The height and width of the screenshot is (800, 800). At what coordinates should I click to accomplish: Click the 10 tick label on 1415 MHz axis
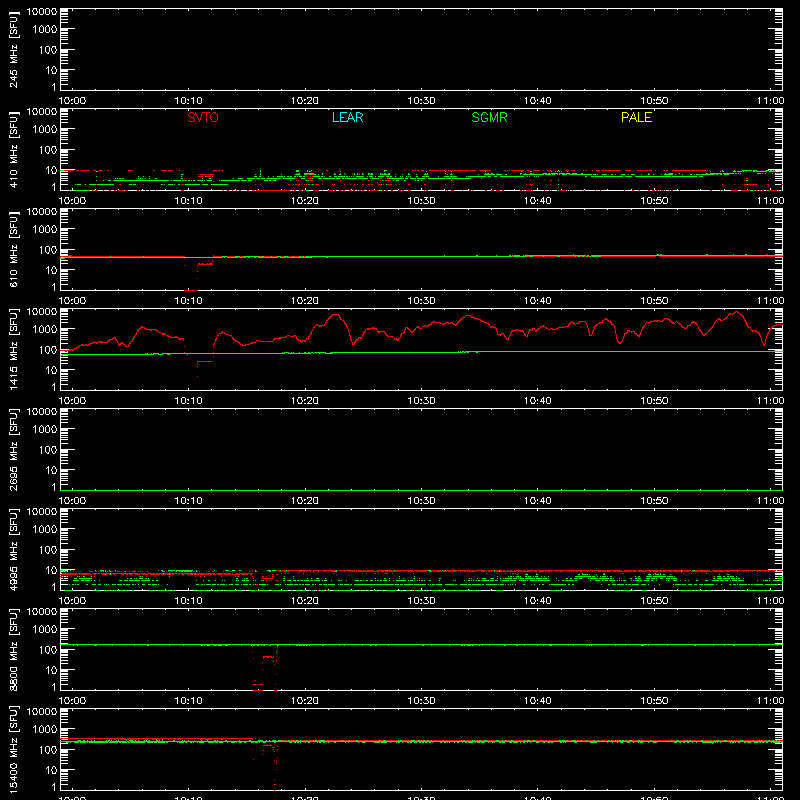point(51,370)
